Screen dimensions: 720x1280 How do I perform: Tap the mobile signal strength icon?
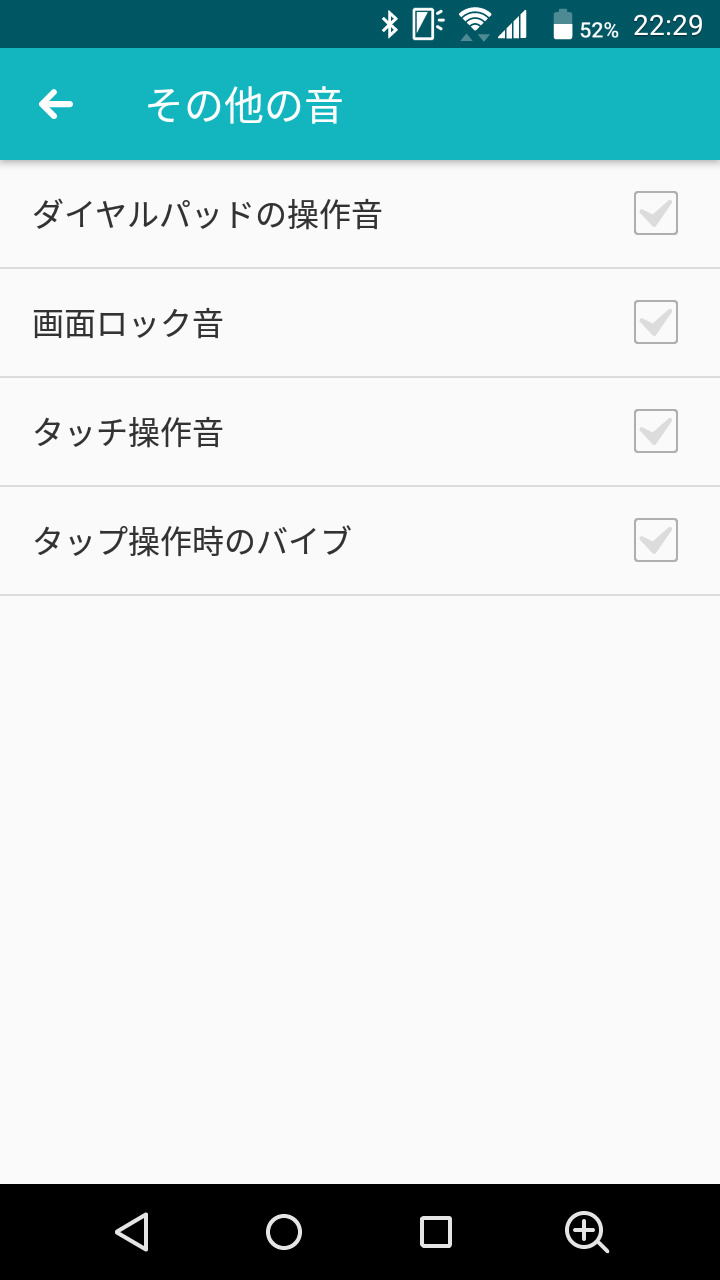[513, 24]
